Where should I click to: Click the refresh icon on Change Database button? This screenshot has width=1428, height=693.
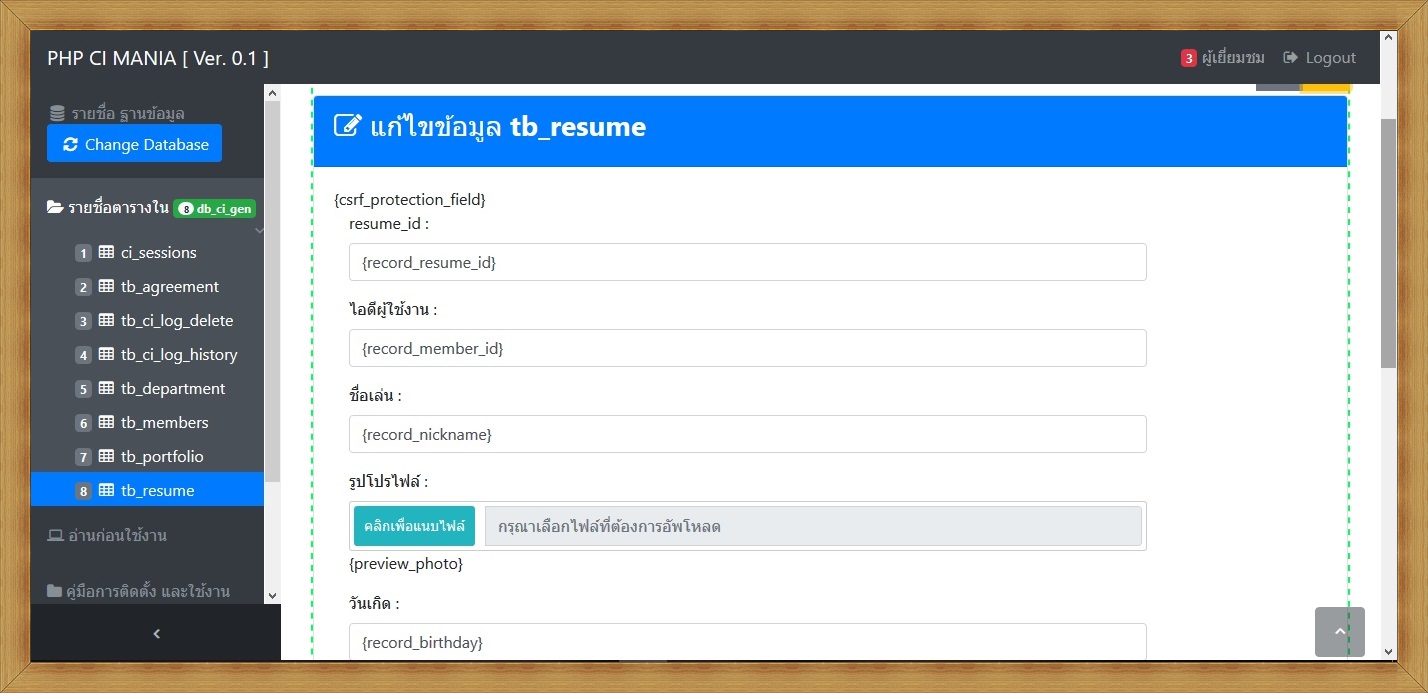[x=69, y=144]
